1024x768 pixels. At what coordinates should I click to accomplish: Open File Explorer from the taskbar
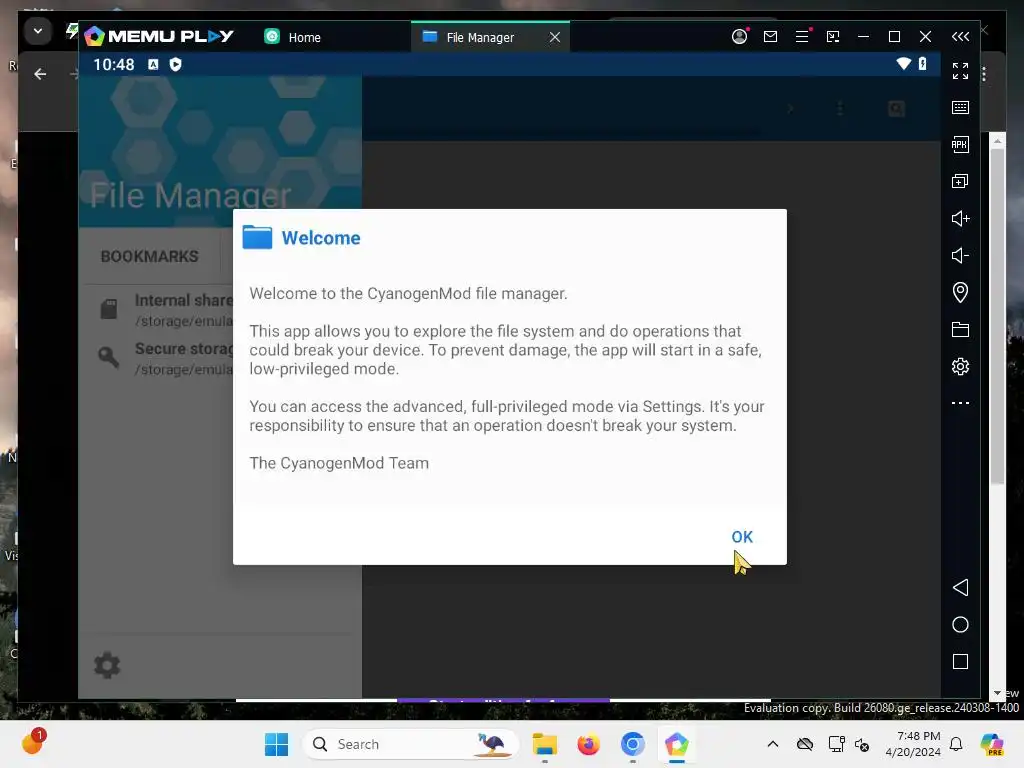tap(545, 744)
